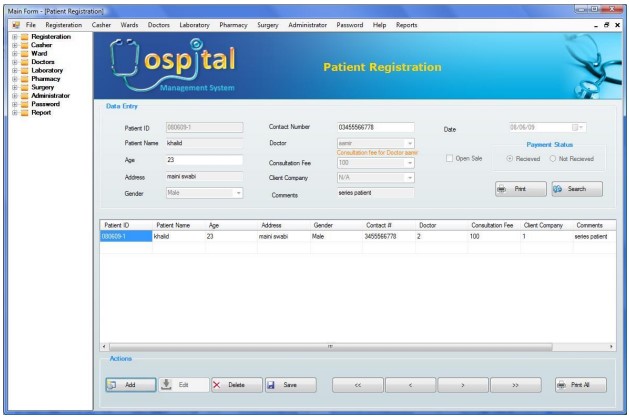The height and width of the screenshot is (419, 629).
Task: Go to previous record with < button
Action: tap(410, 385)
